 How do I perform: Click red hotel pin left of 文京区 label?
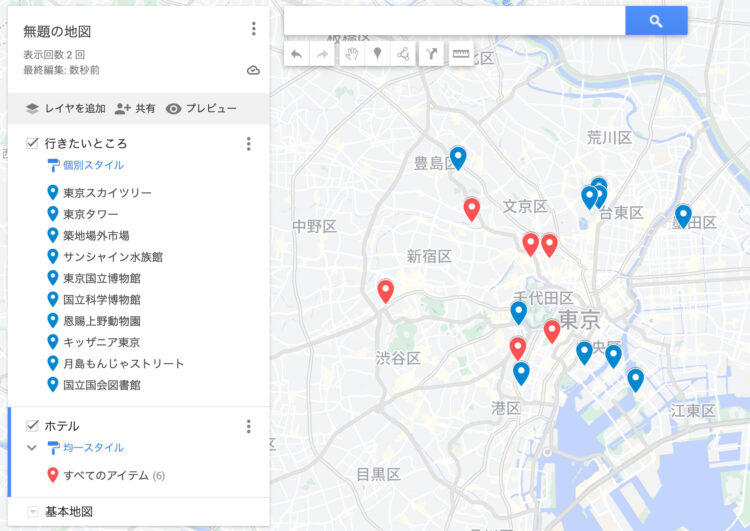pos(472,210)
